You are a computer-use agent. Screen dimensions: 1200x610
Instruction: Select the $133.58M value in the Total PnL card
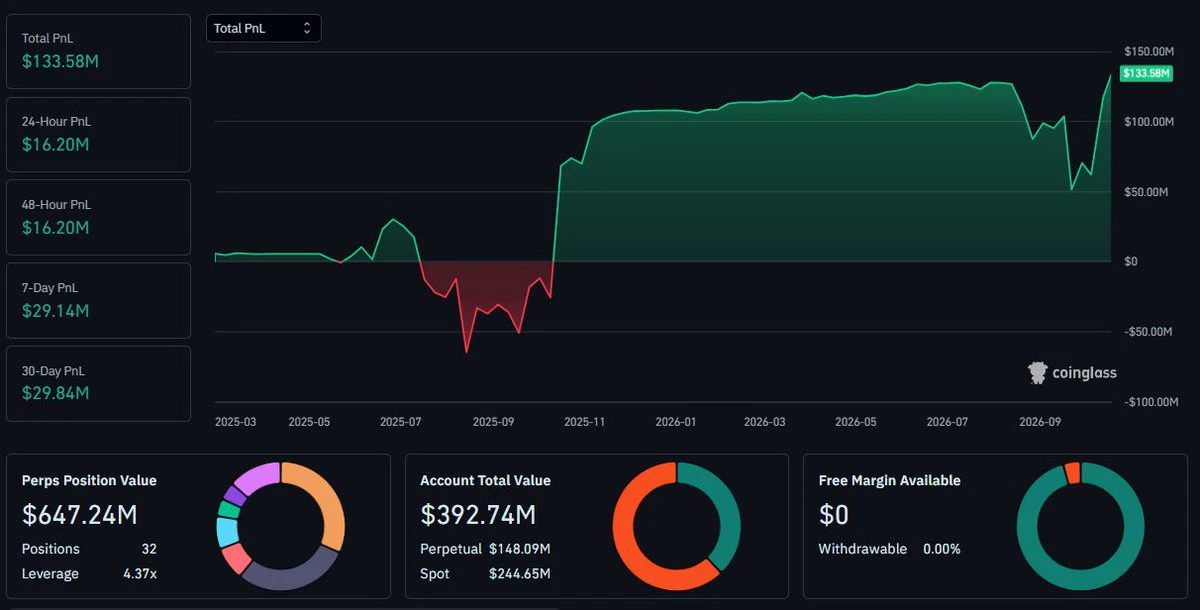pyautogui.click(x=60, y=61)
